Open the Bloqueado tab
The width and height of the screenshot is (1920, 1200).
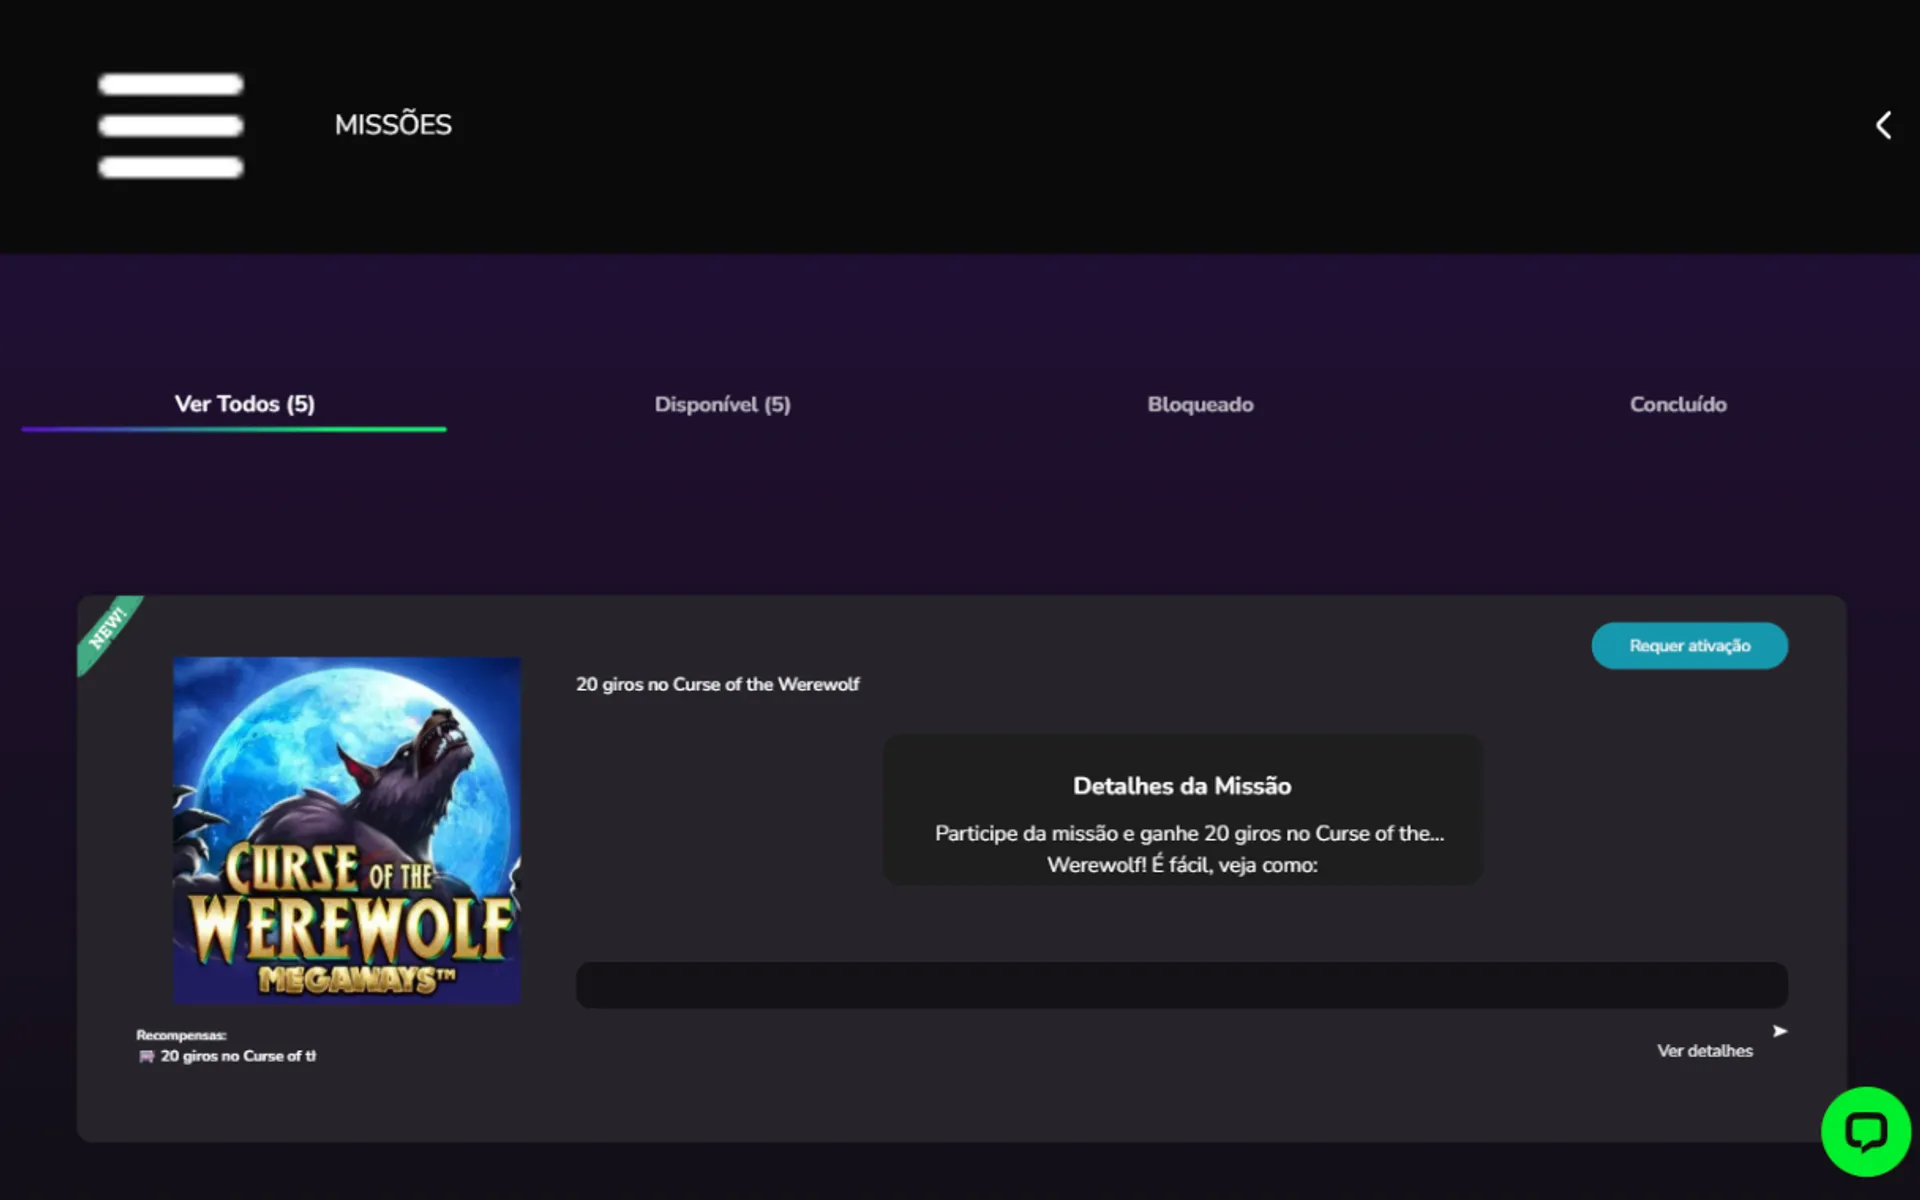[1200, 404]
